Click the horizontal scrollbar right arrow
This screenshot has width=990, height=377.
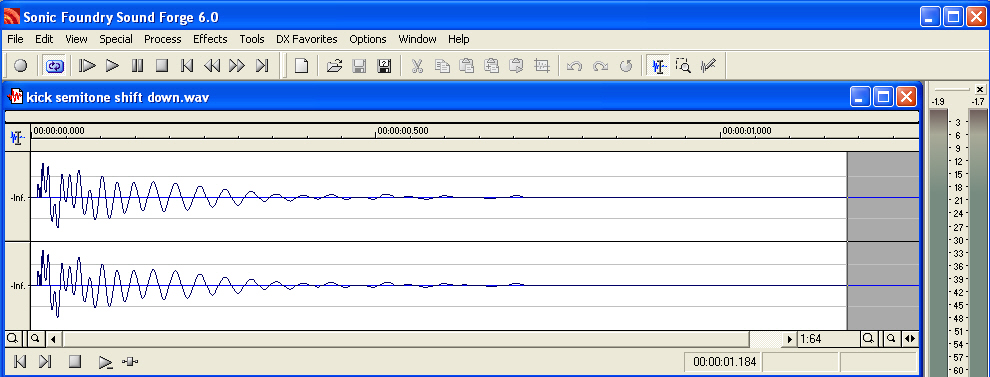coord(789,339)
